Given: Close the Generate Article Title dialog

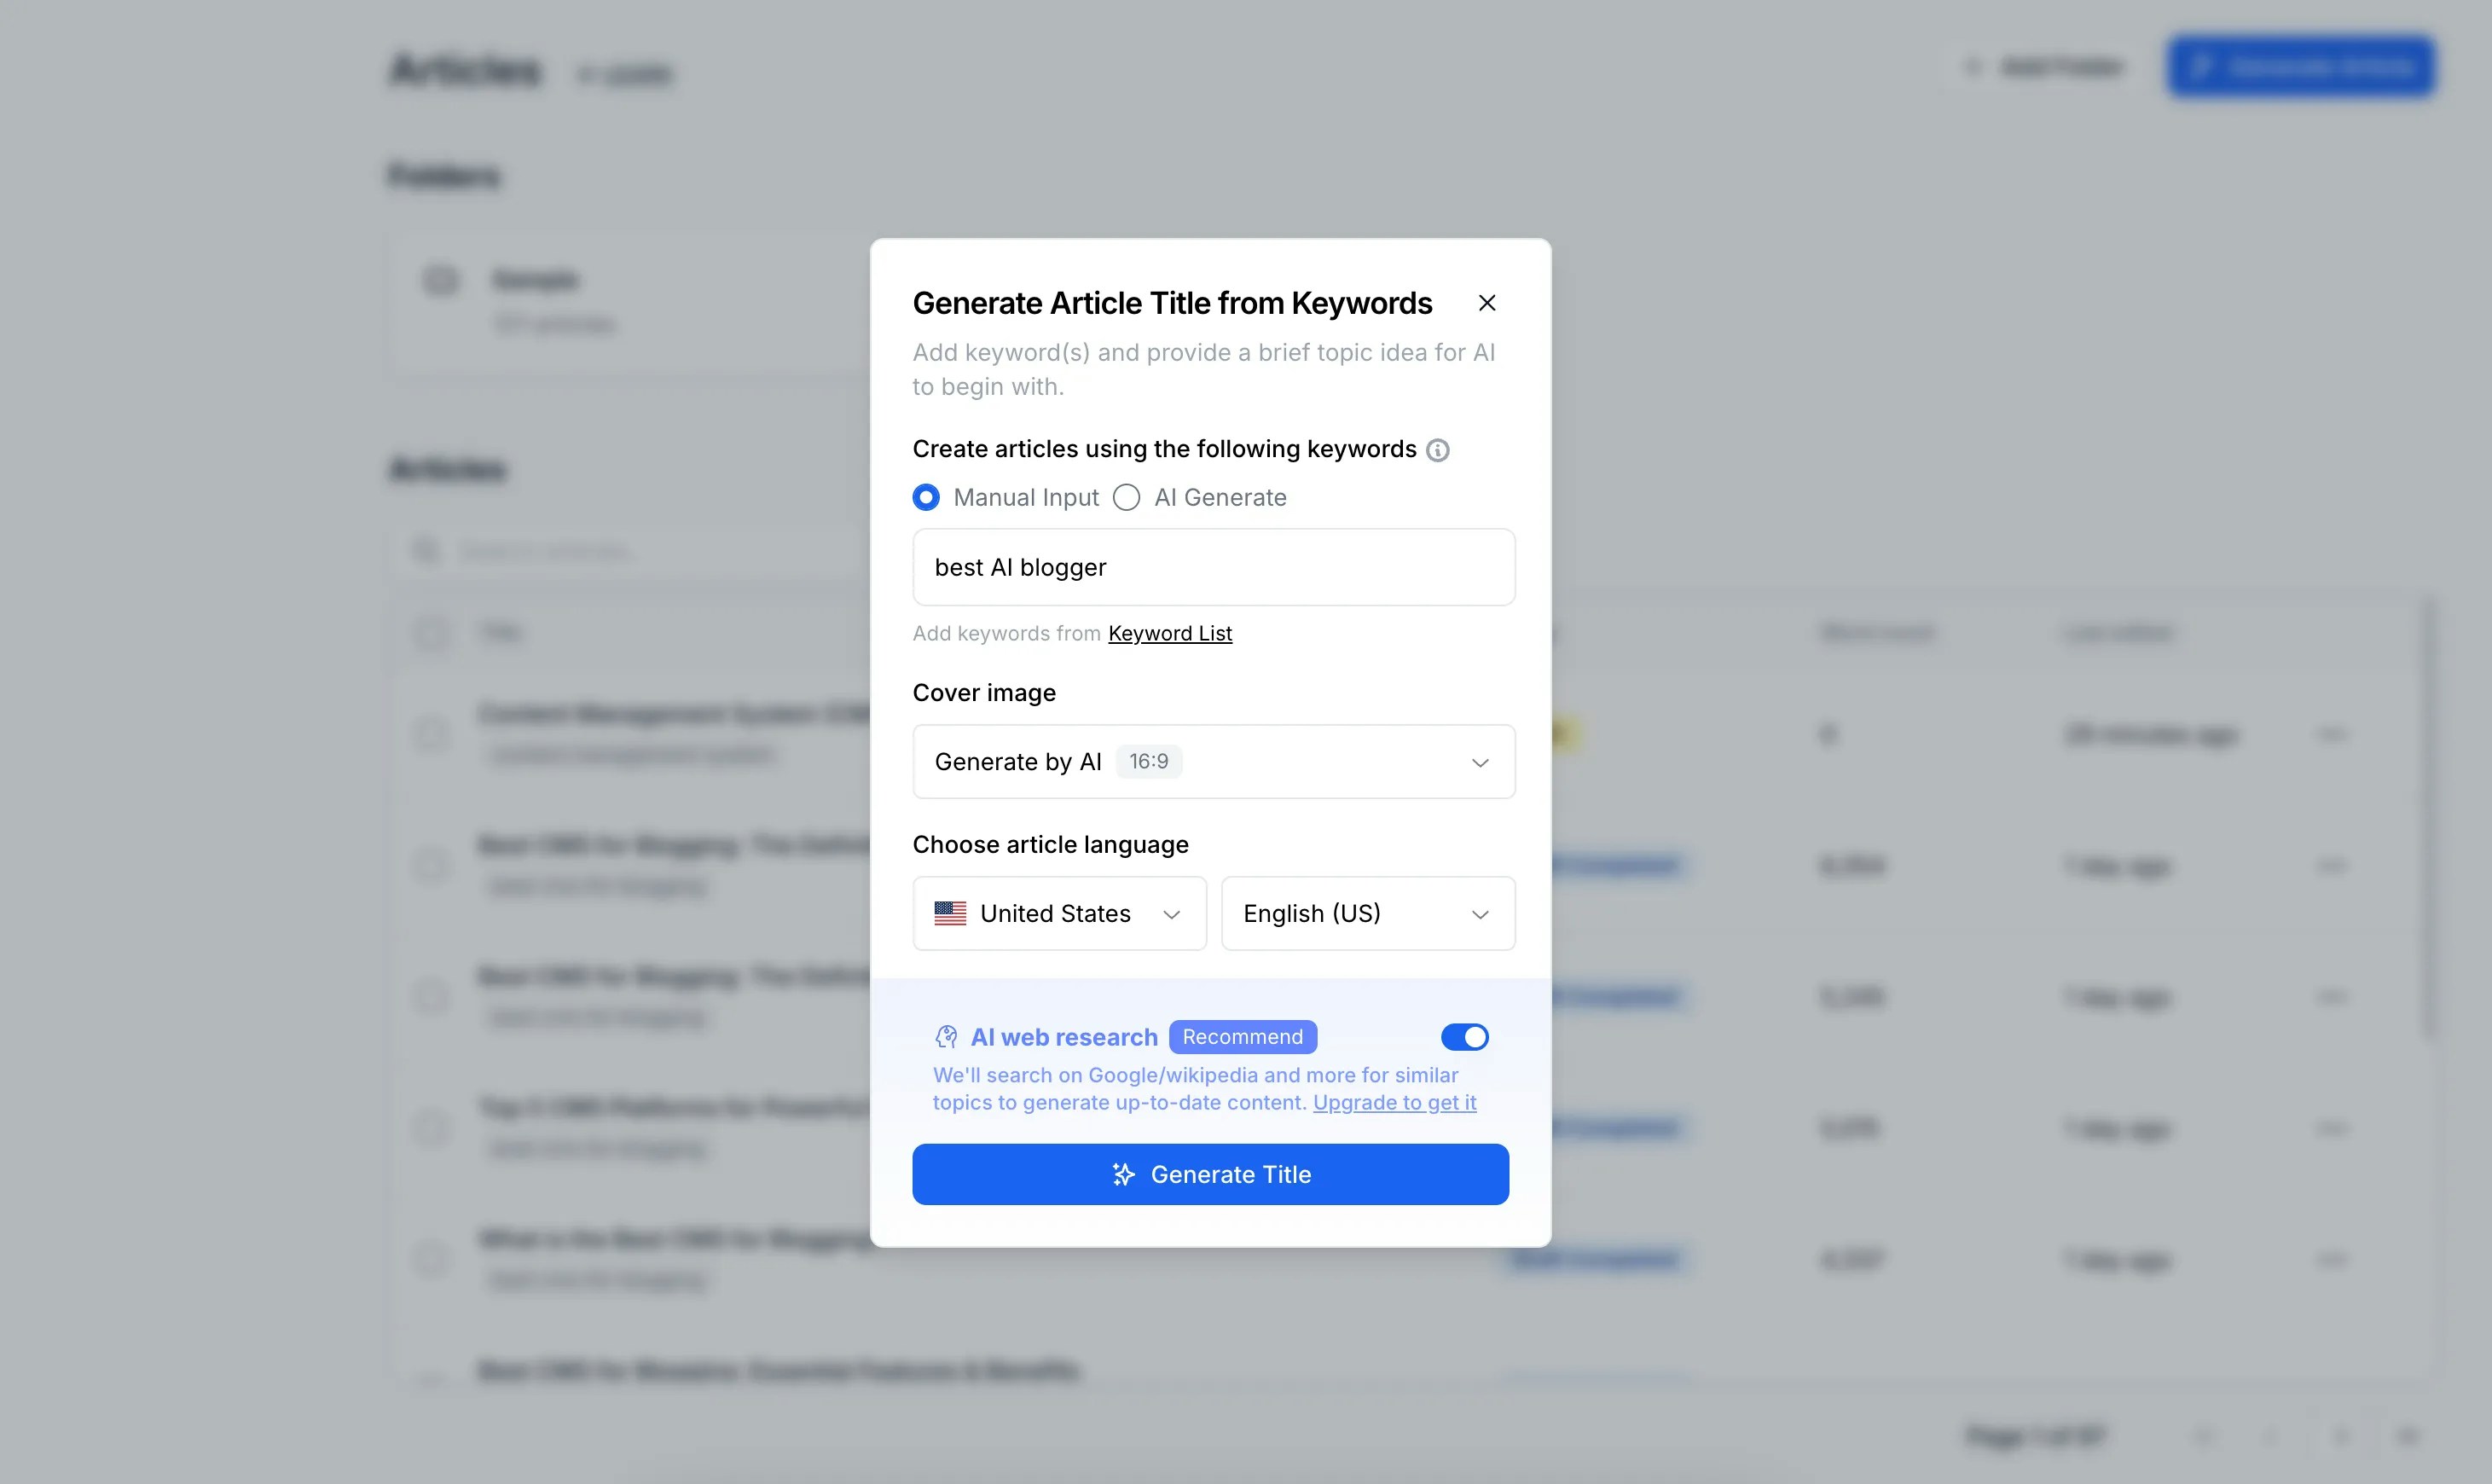Looking at the screenshot, I should [x=1487, y=302].
